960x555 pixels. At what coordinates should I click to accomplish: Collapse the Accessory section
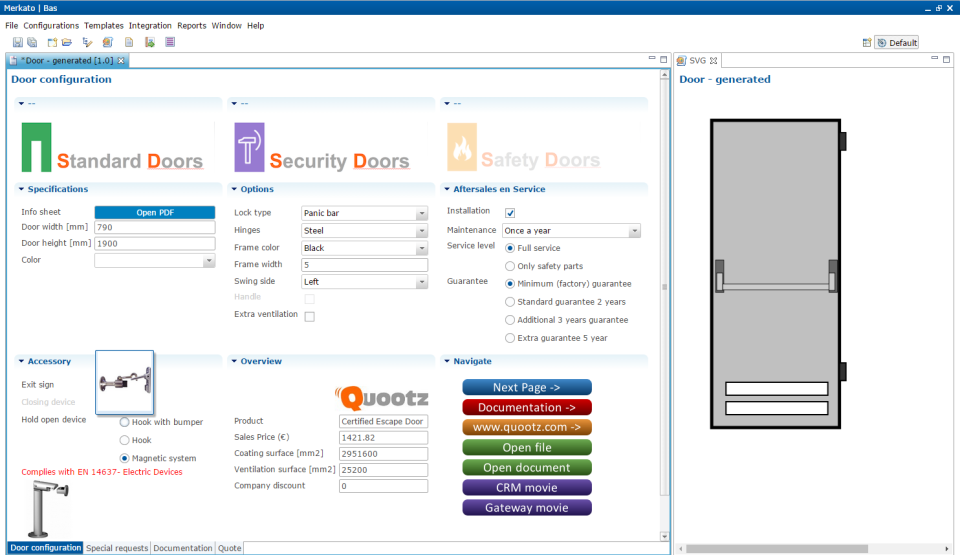(21, 361)
